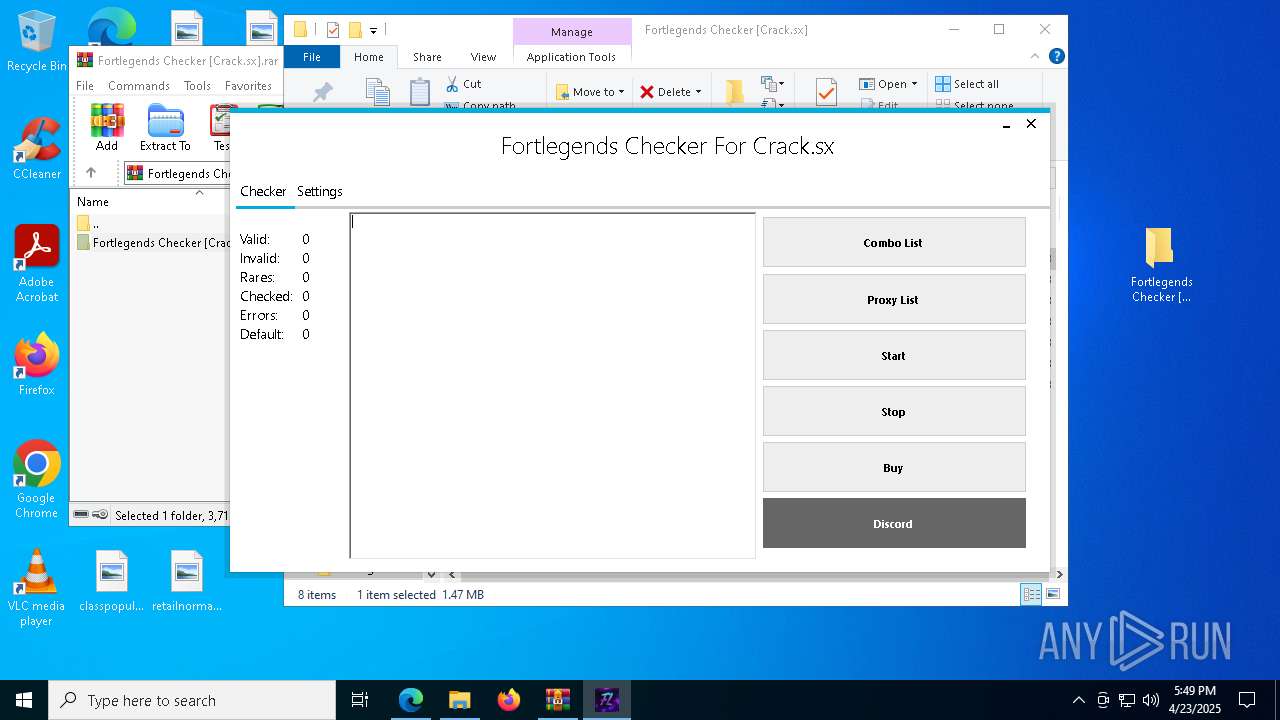Click Select all in Explorer ribbon
This screenshot has height=720, width=1280.
pos(967,84)
